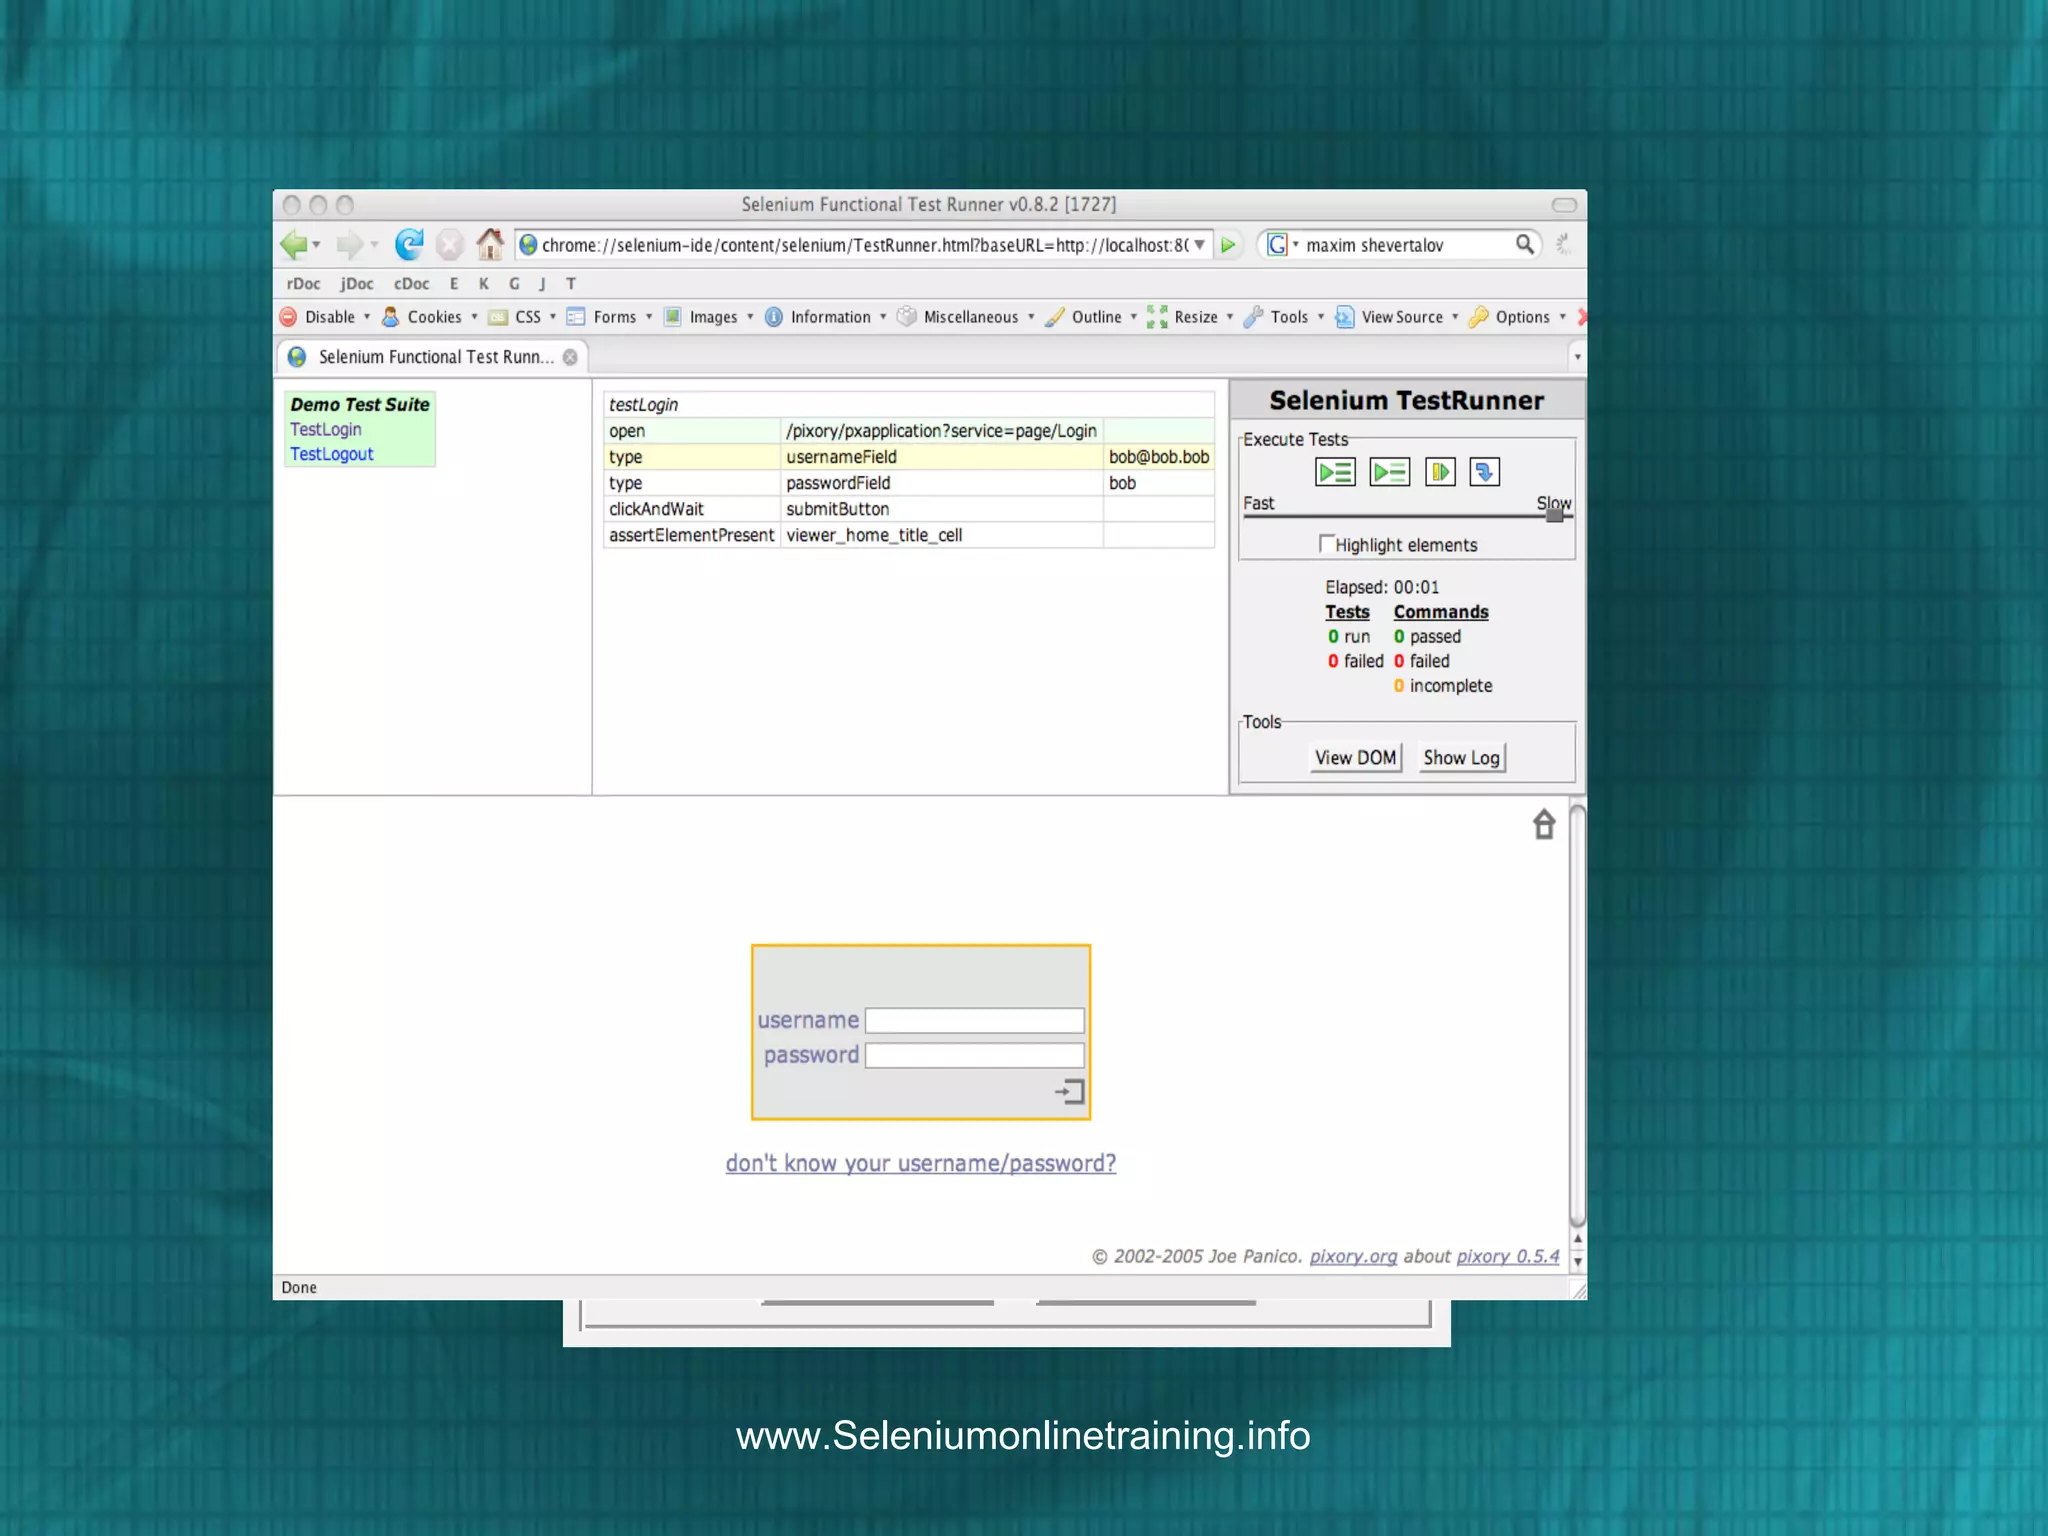Click the Run All Tests icon

[x=1335, y=472]
